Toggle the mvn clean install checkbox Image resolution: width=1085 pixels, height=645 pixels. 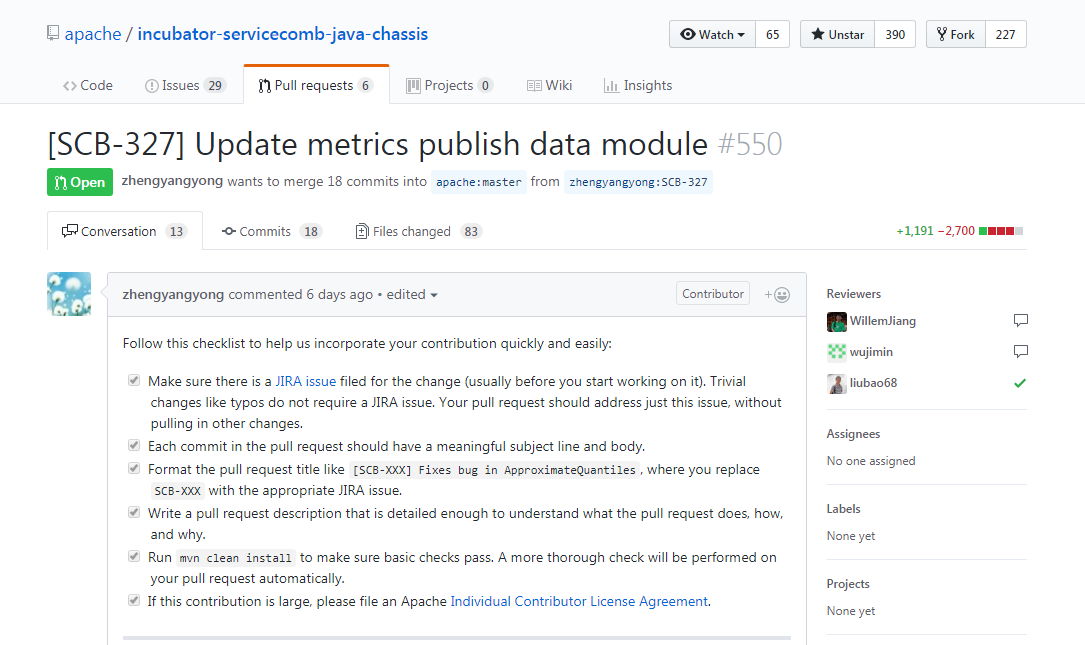134,557
